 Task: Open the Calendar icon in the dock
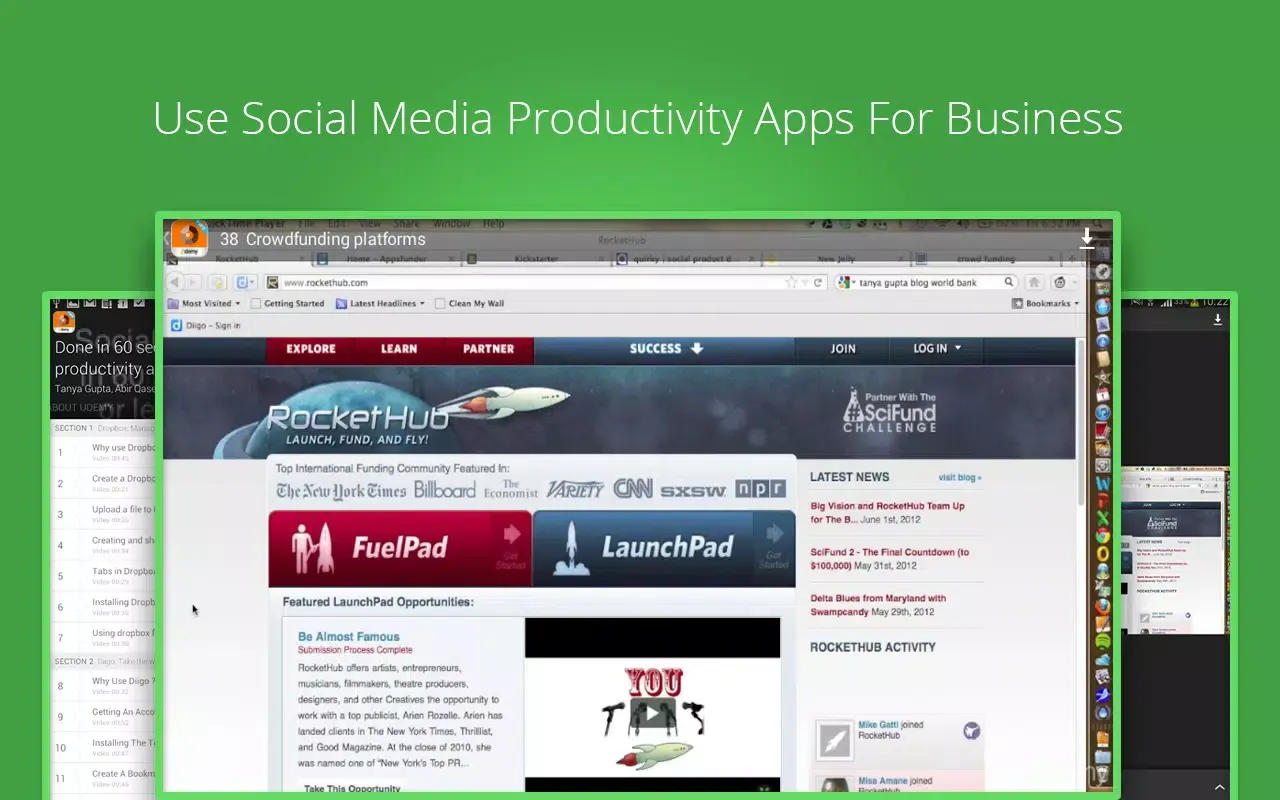click(1103, 395)
